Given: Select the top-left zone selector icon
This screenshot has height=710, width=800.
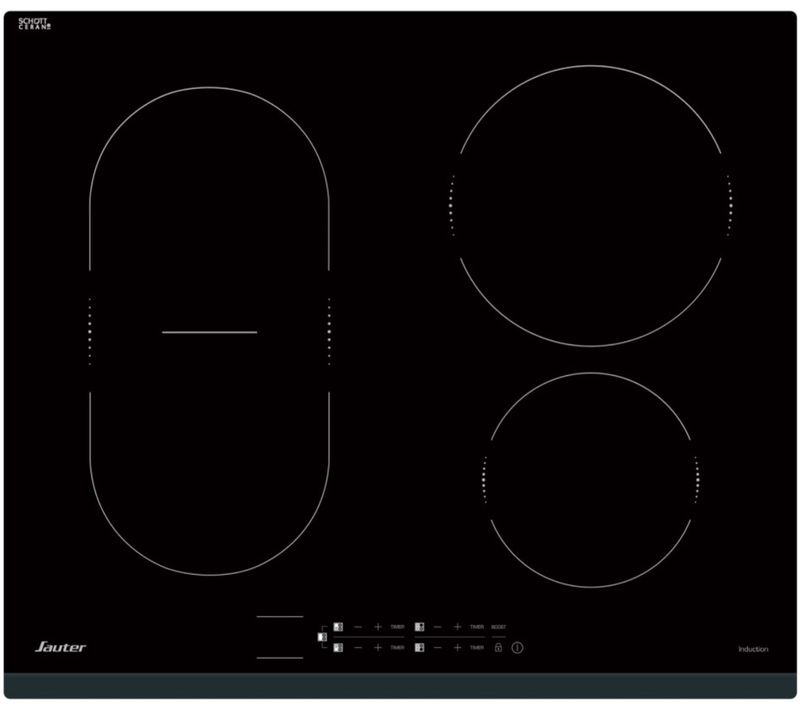Looking at the screenshot, I should pos(339,627).
